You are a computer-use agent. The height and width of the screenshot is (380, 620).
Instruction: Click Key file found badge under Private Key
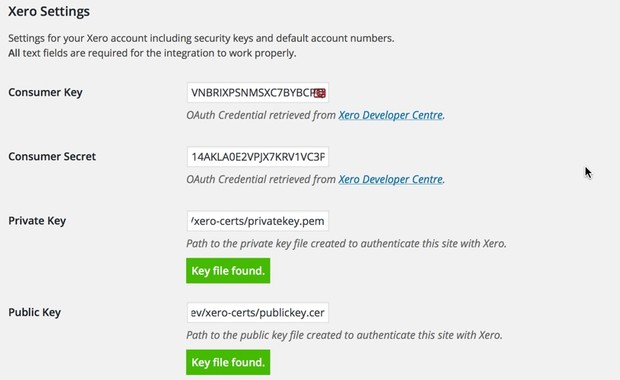pyautogui.click(x=228, y=271)
